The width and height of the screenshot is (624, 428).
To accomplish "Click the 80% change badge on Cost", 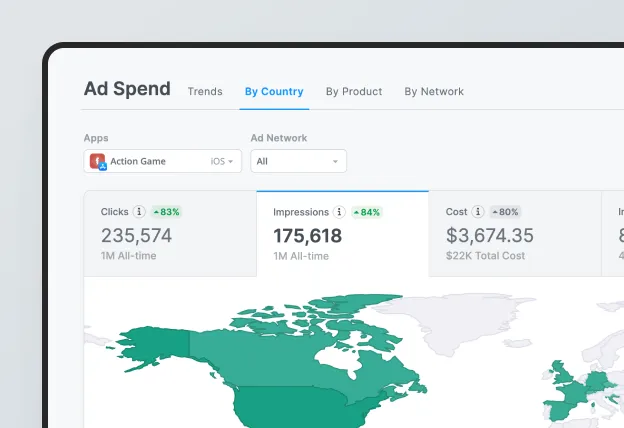I will point(505,212).
